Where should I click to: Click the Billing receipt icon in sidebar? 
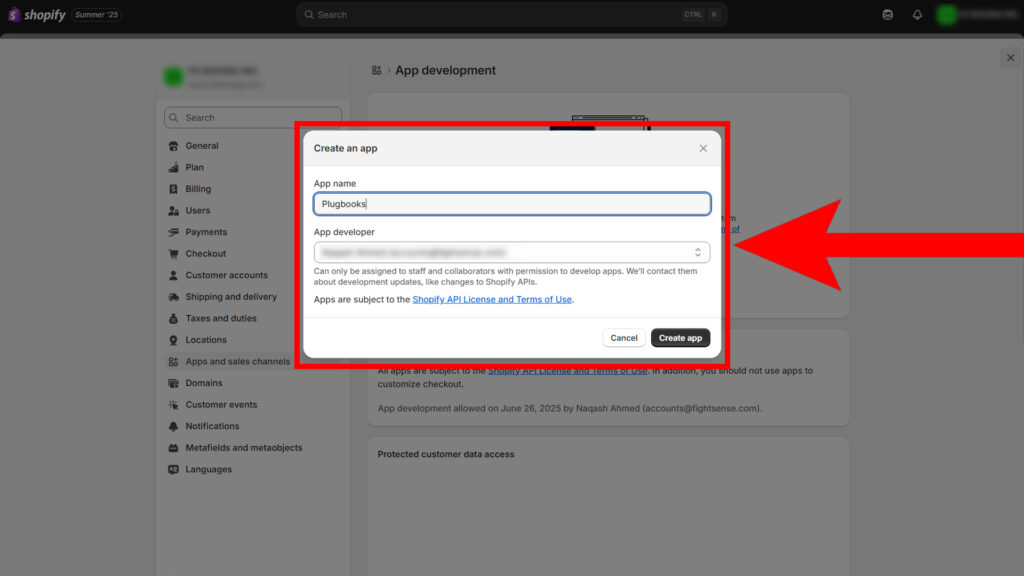pyautogui.click(x=173, y=189)
